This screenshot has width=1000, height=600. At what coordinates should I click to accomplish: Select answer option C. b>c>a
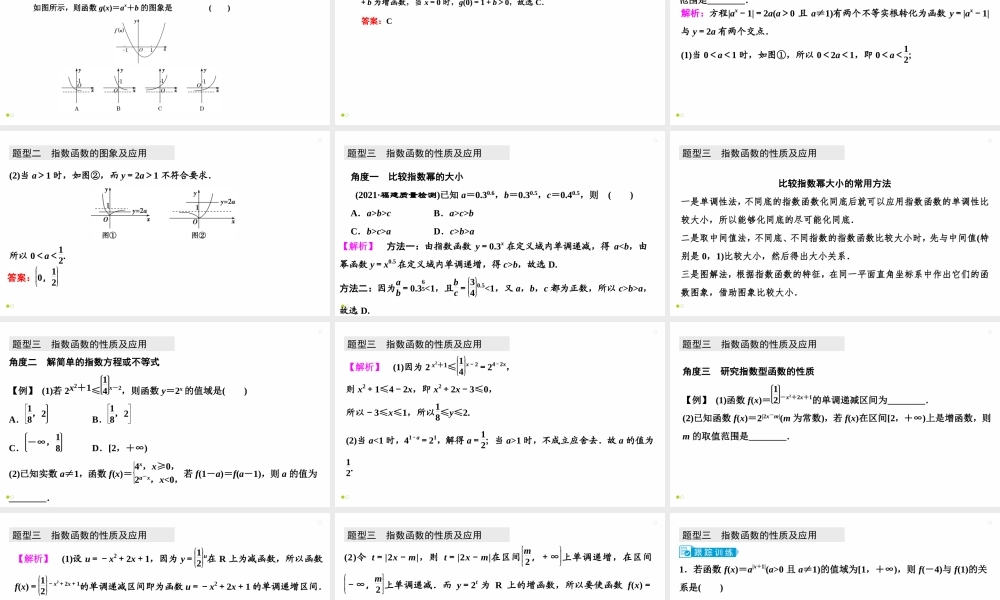(371, 231)
